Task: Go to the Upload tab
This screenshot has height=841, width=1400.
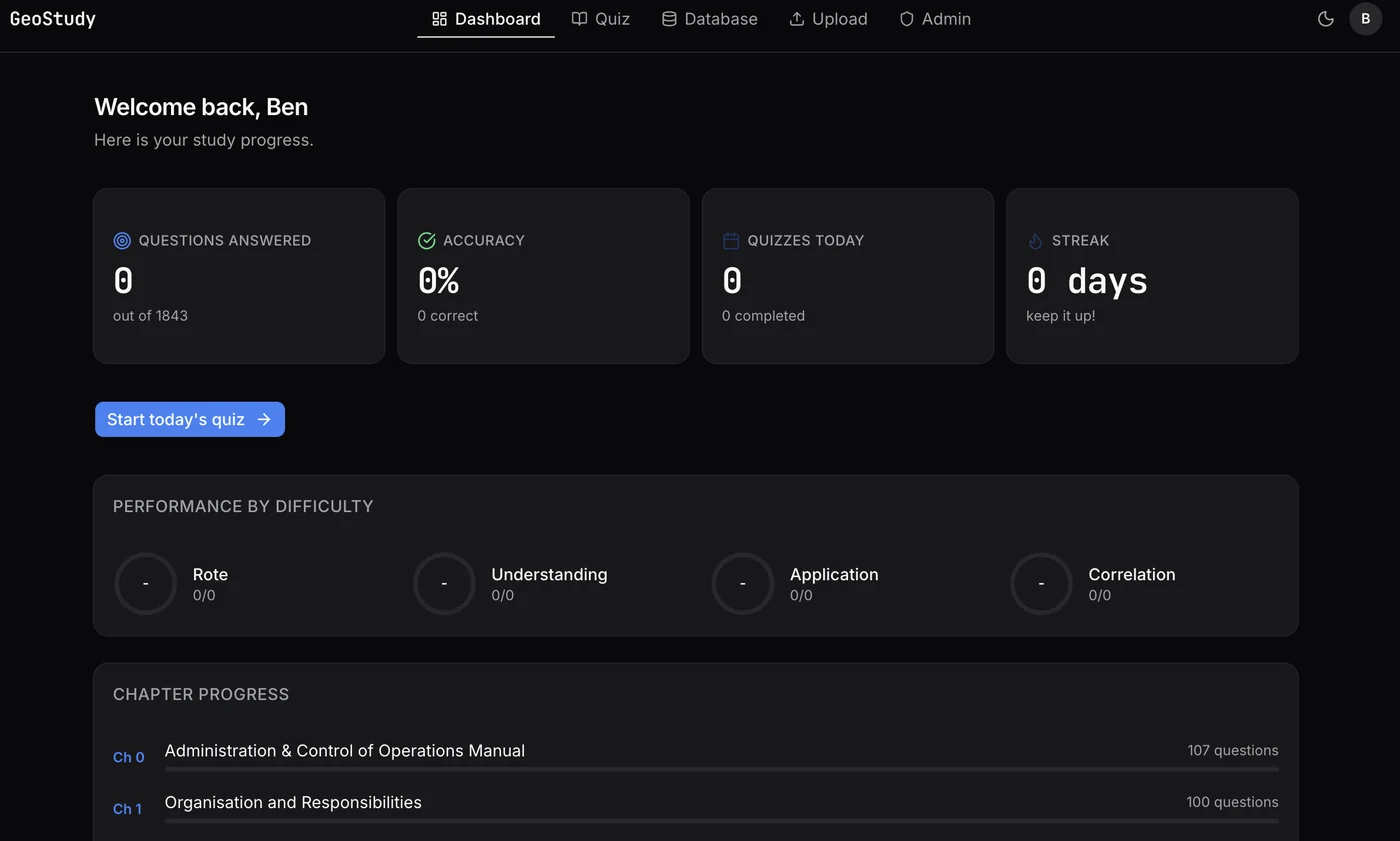Action: tap(828, 19)
